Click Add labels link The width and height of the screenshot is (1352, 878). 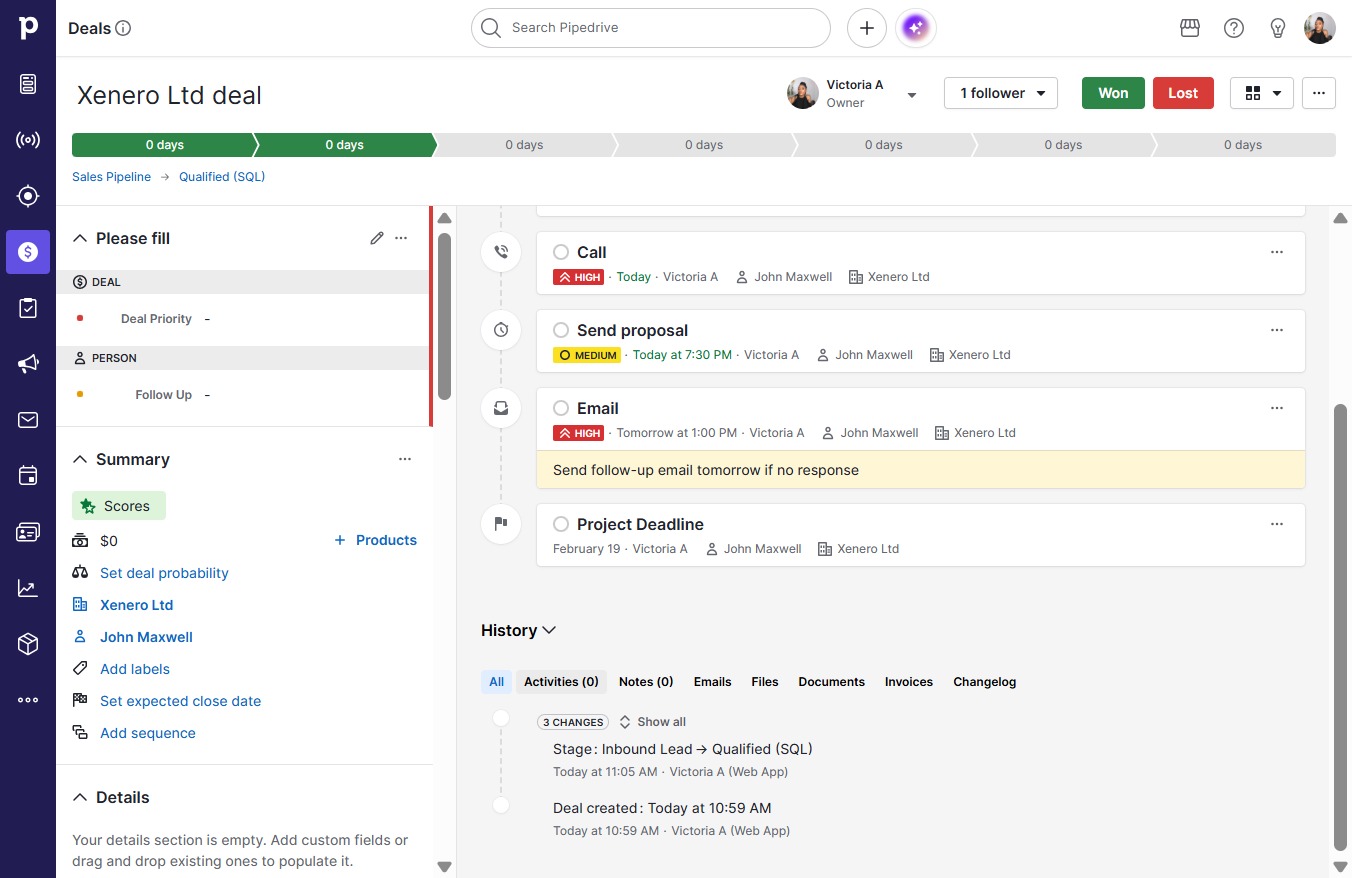click(135, 669)
